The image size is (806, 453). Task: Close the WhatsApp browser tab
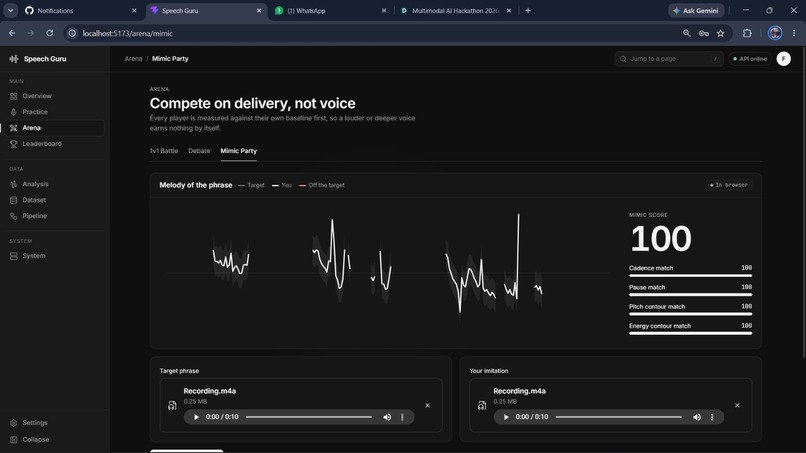[383, 11]
